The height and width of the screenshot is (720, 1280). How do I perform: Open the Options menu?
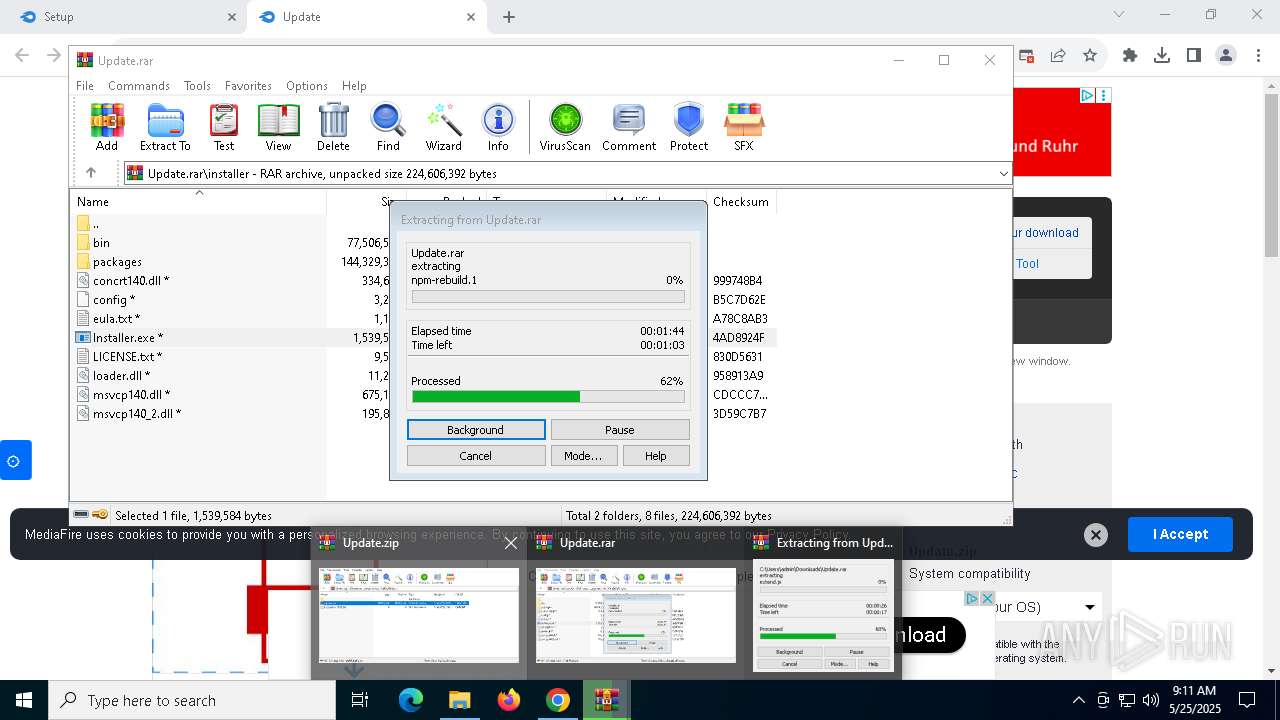(307, 86)
